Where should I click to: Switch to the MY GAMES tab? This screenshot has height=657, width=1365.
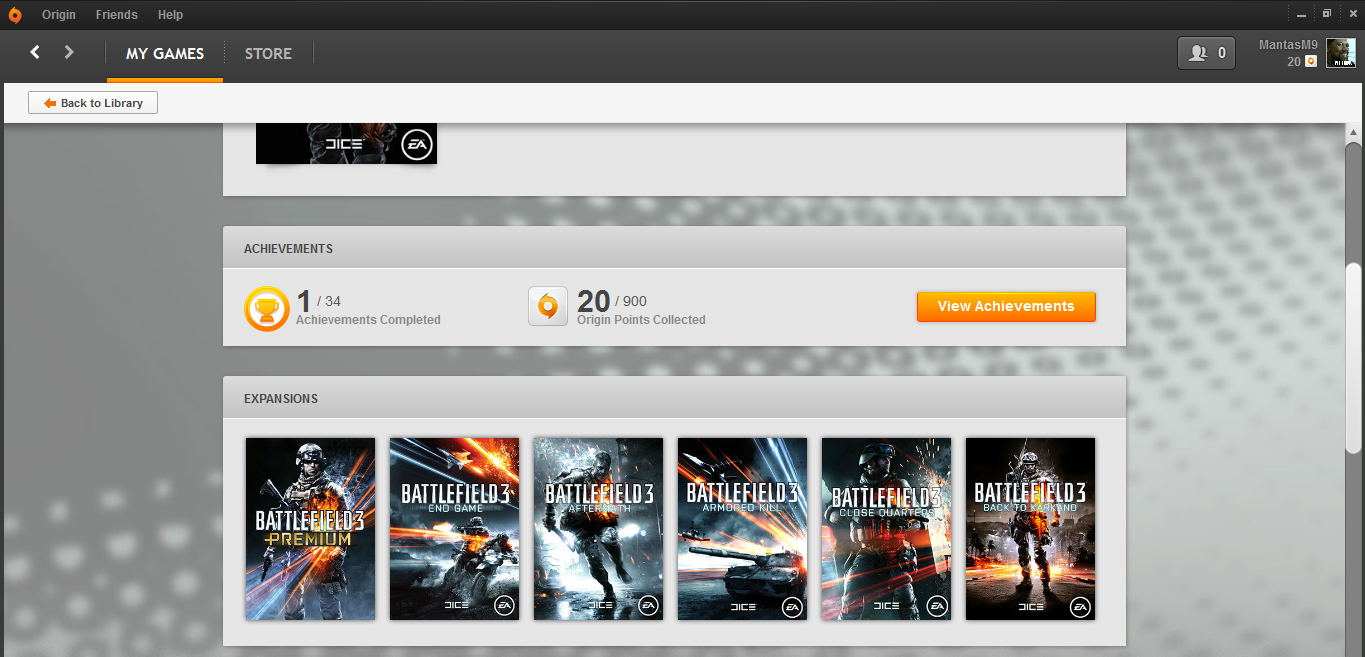(x=165, y=54)
